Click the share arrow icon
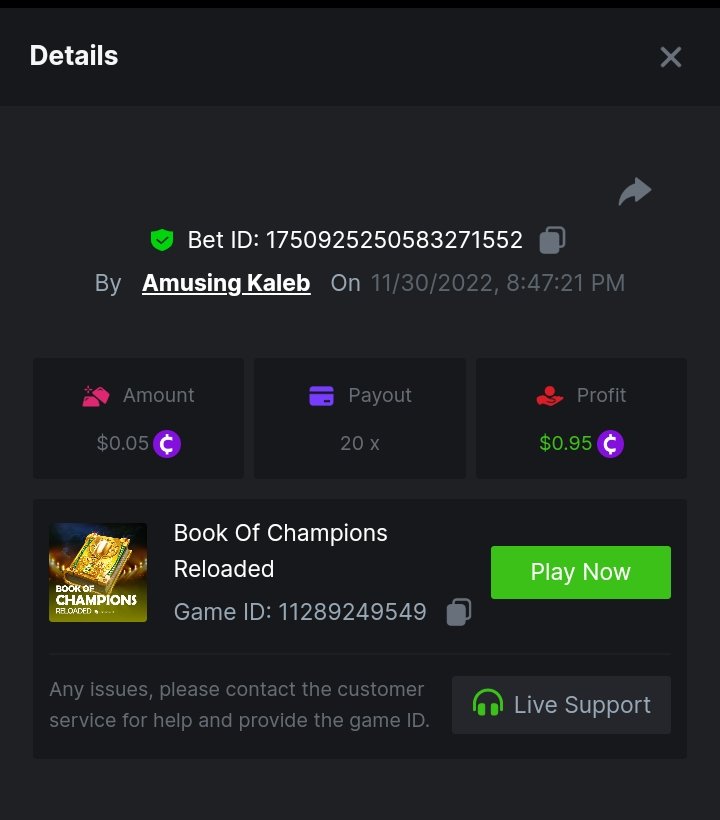 (x=635, y=191)
